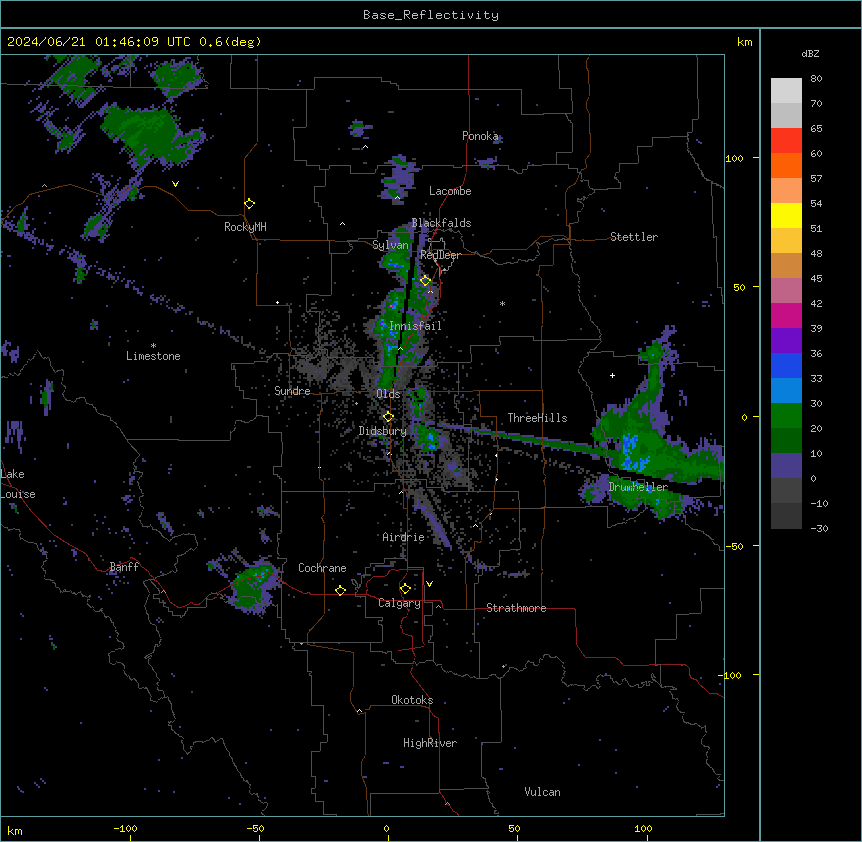Click the Sundre label
This screenshot has width=862, height=842.
click(292, 391)
